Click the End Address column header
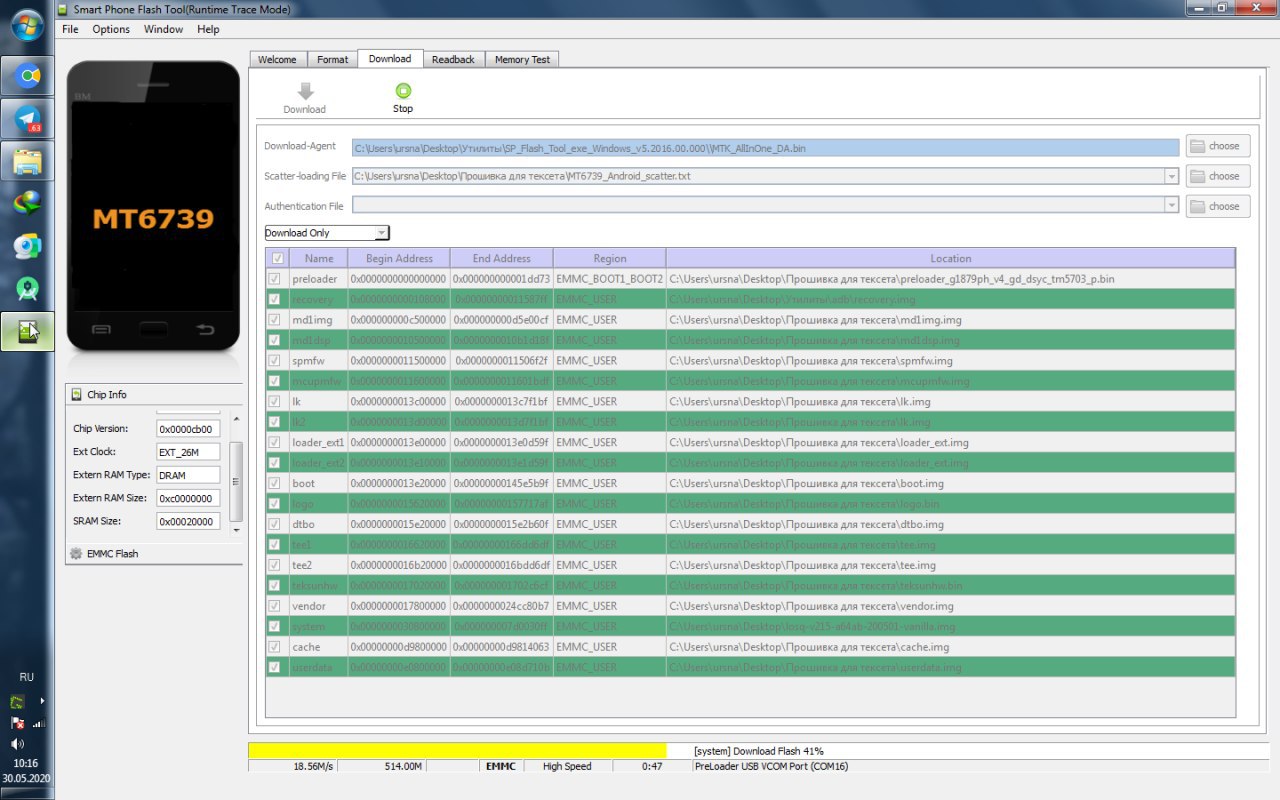This screenshot has height=800, width=1280. click(502, 258)
